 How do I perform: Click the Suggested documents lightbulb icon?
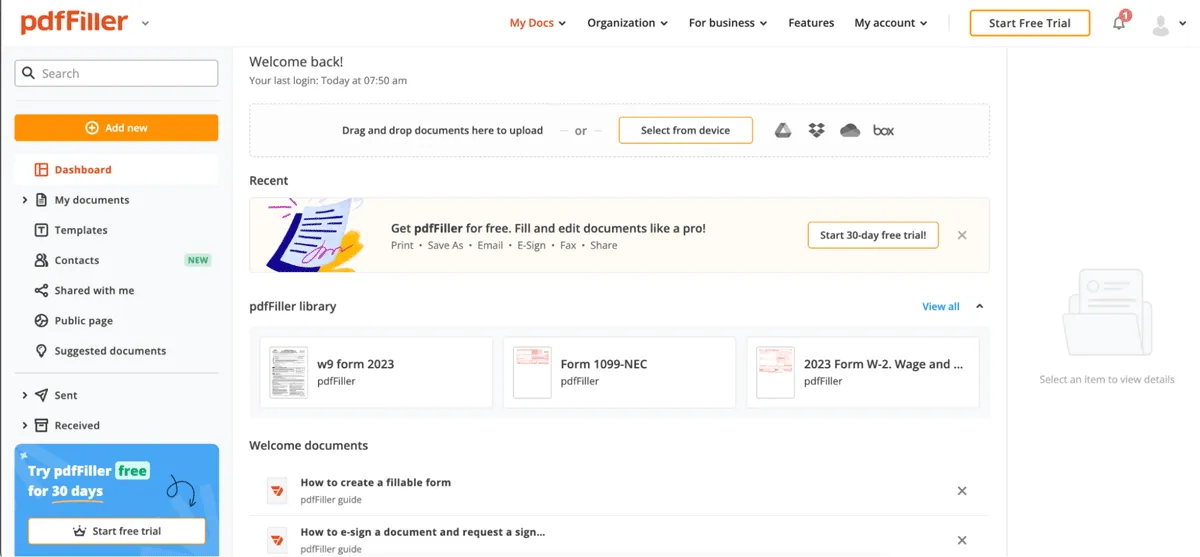coord(41,351)
